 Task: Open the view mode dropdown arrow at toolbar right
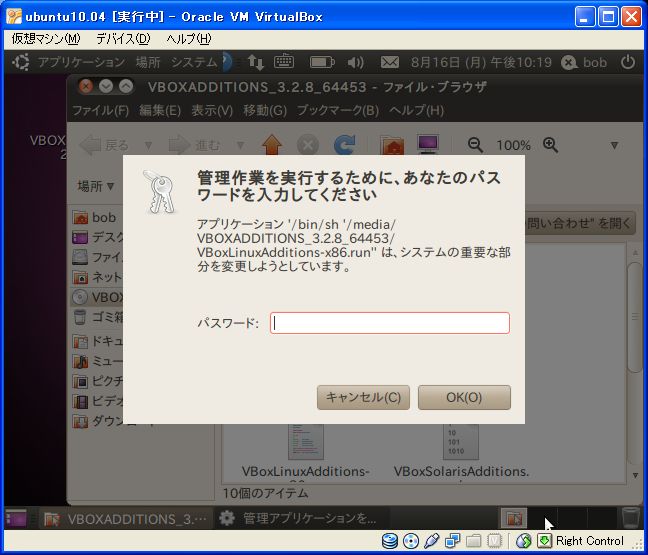(615, 145)
